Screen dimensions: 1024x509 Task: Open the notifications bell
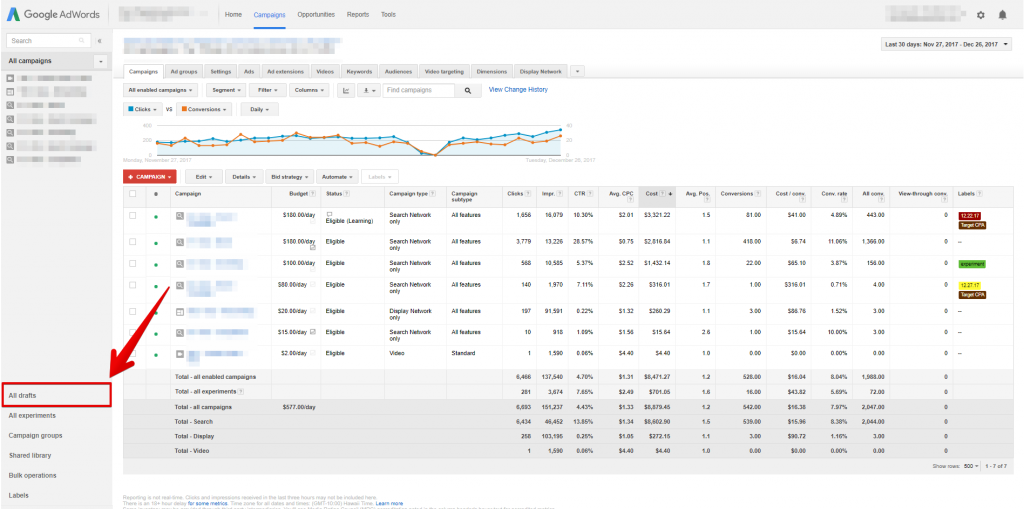(1002, 14)
